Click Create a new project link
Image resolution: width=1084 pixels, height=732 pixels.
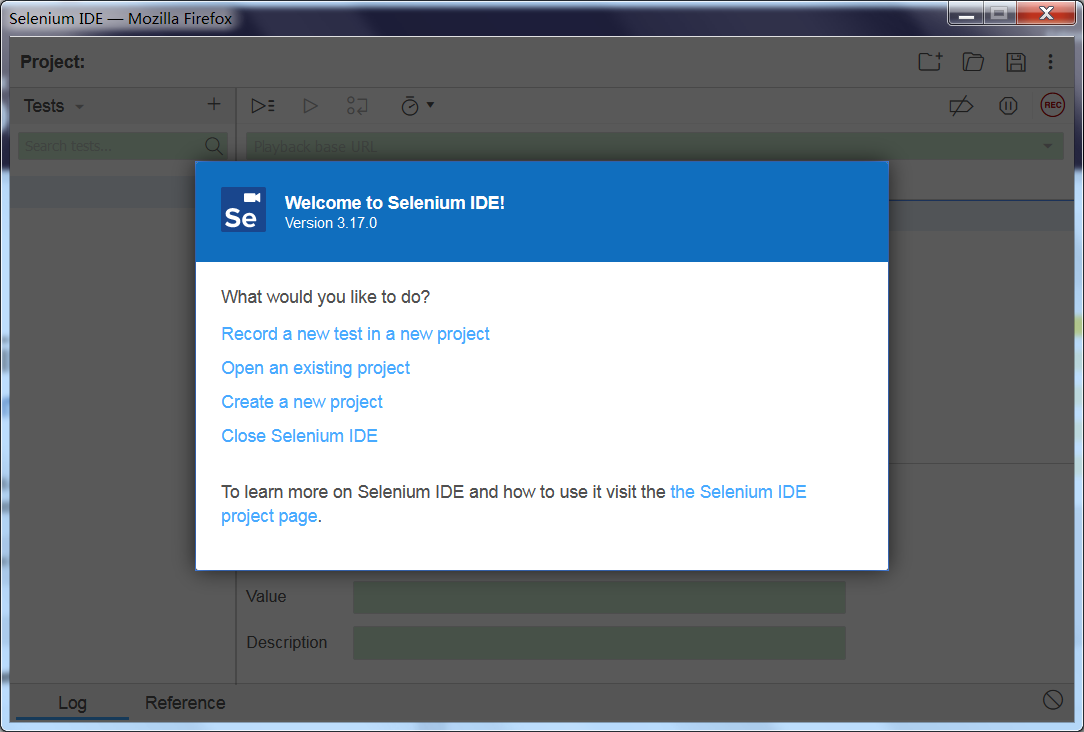point(301,402)
